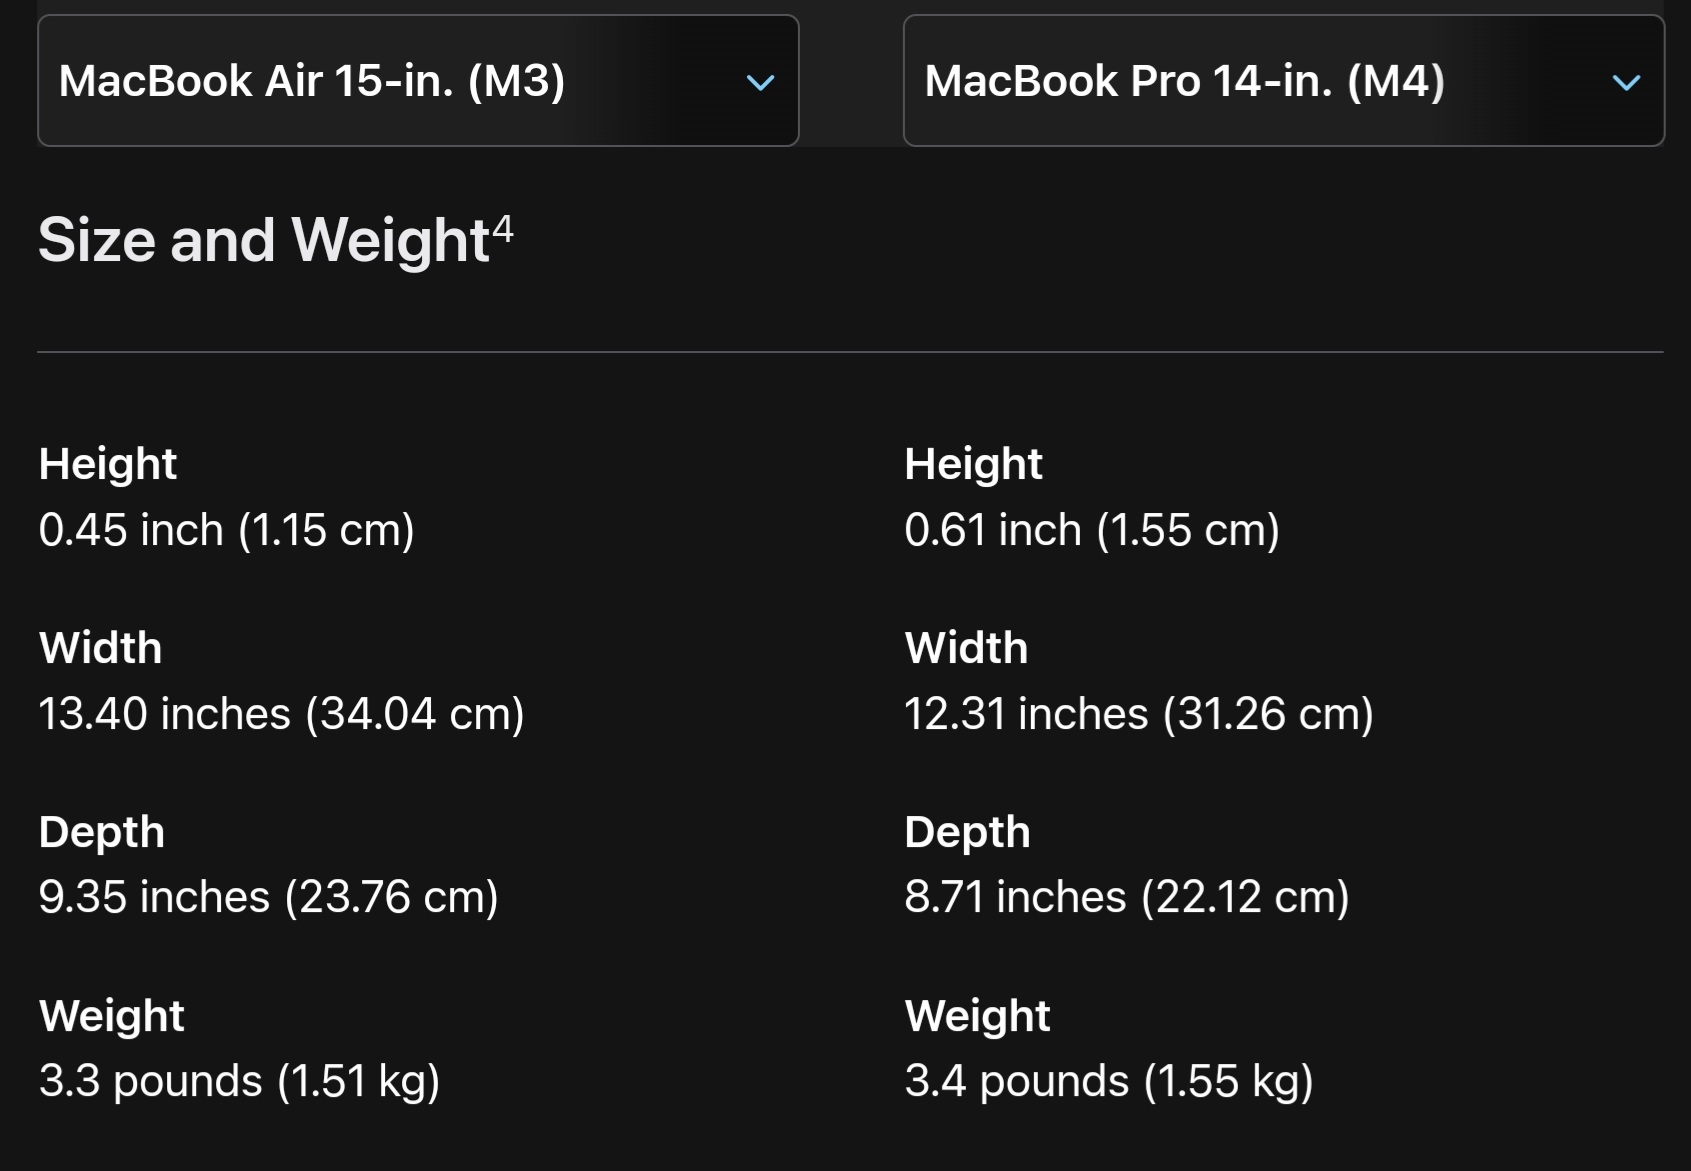Click the 8.71 inches (22.12 cm) value
Viewport: 1691px width, 1171px height.
[x=1127, y=897]
